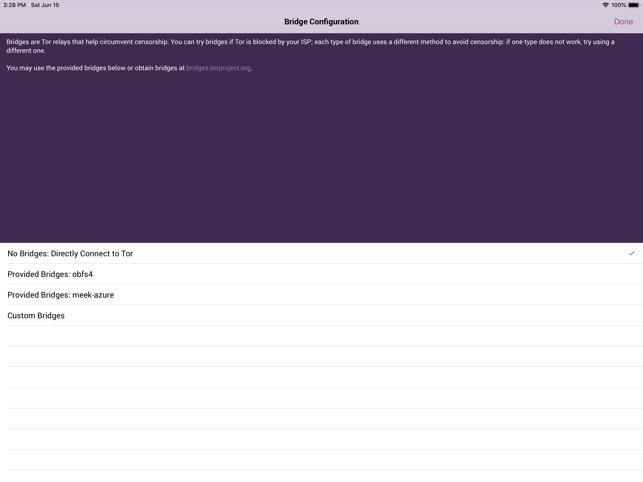Tap the Sat Jun 15 date
Screen dimensions: 643x482
pyautogui.click(x=45, y=5)
